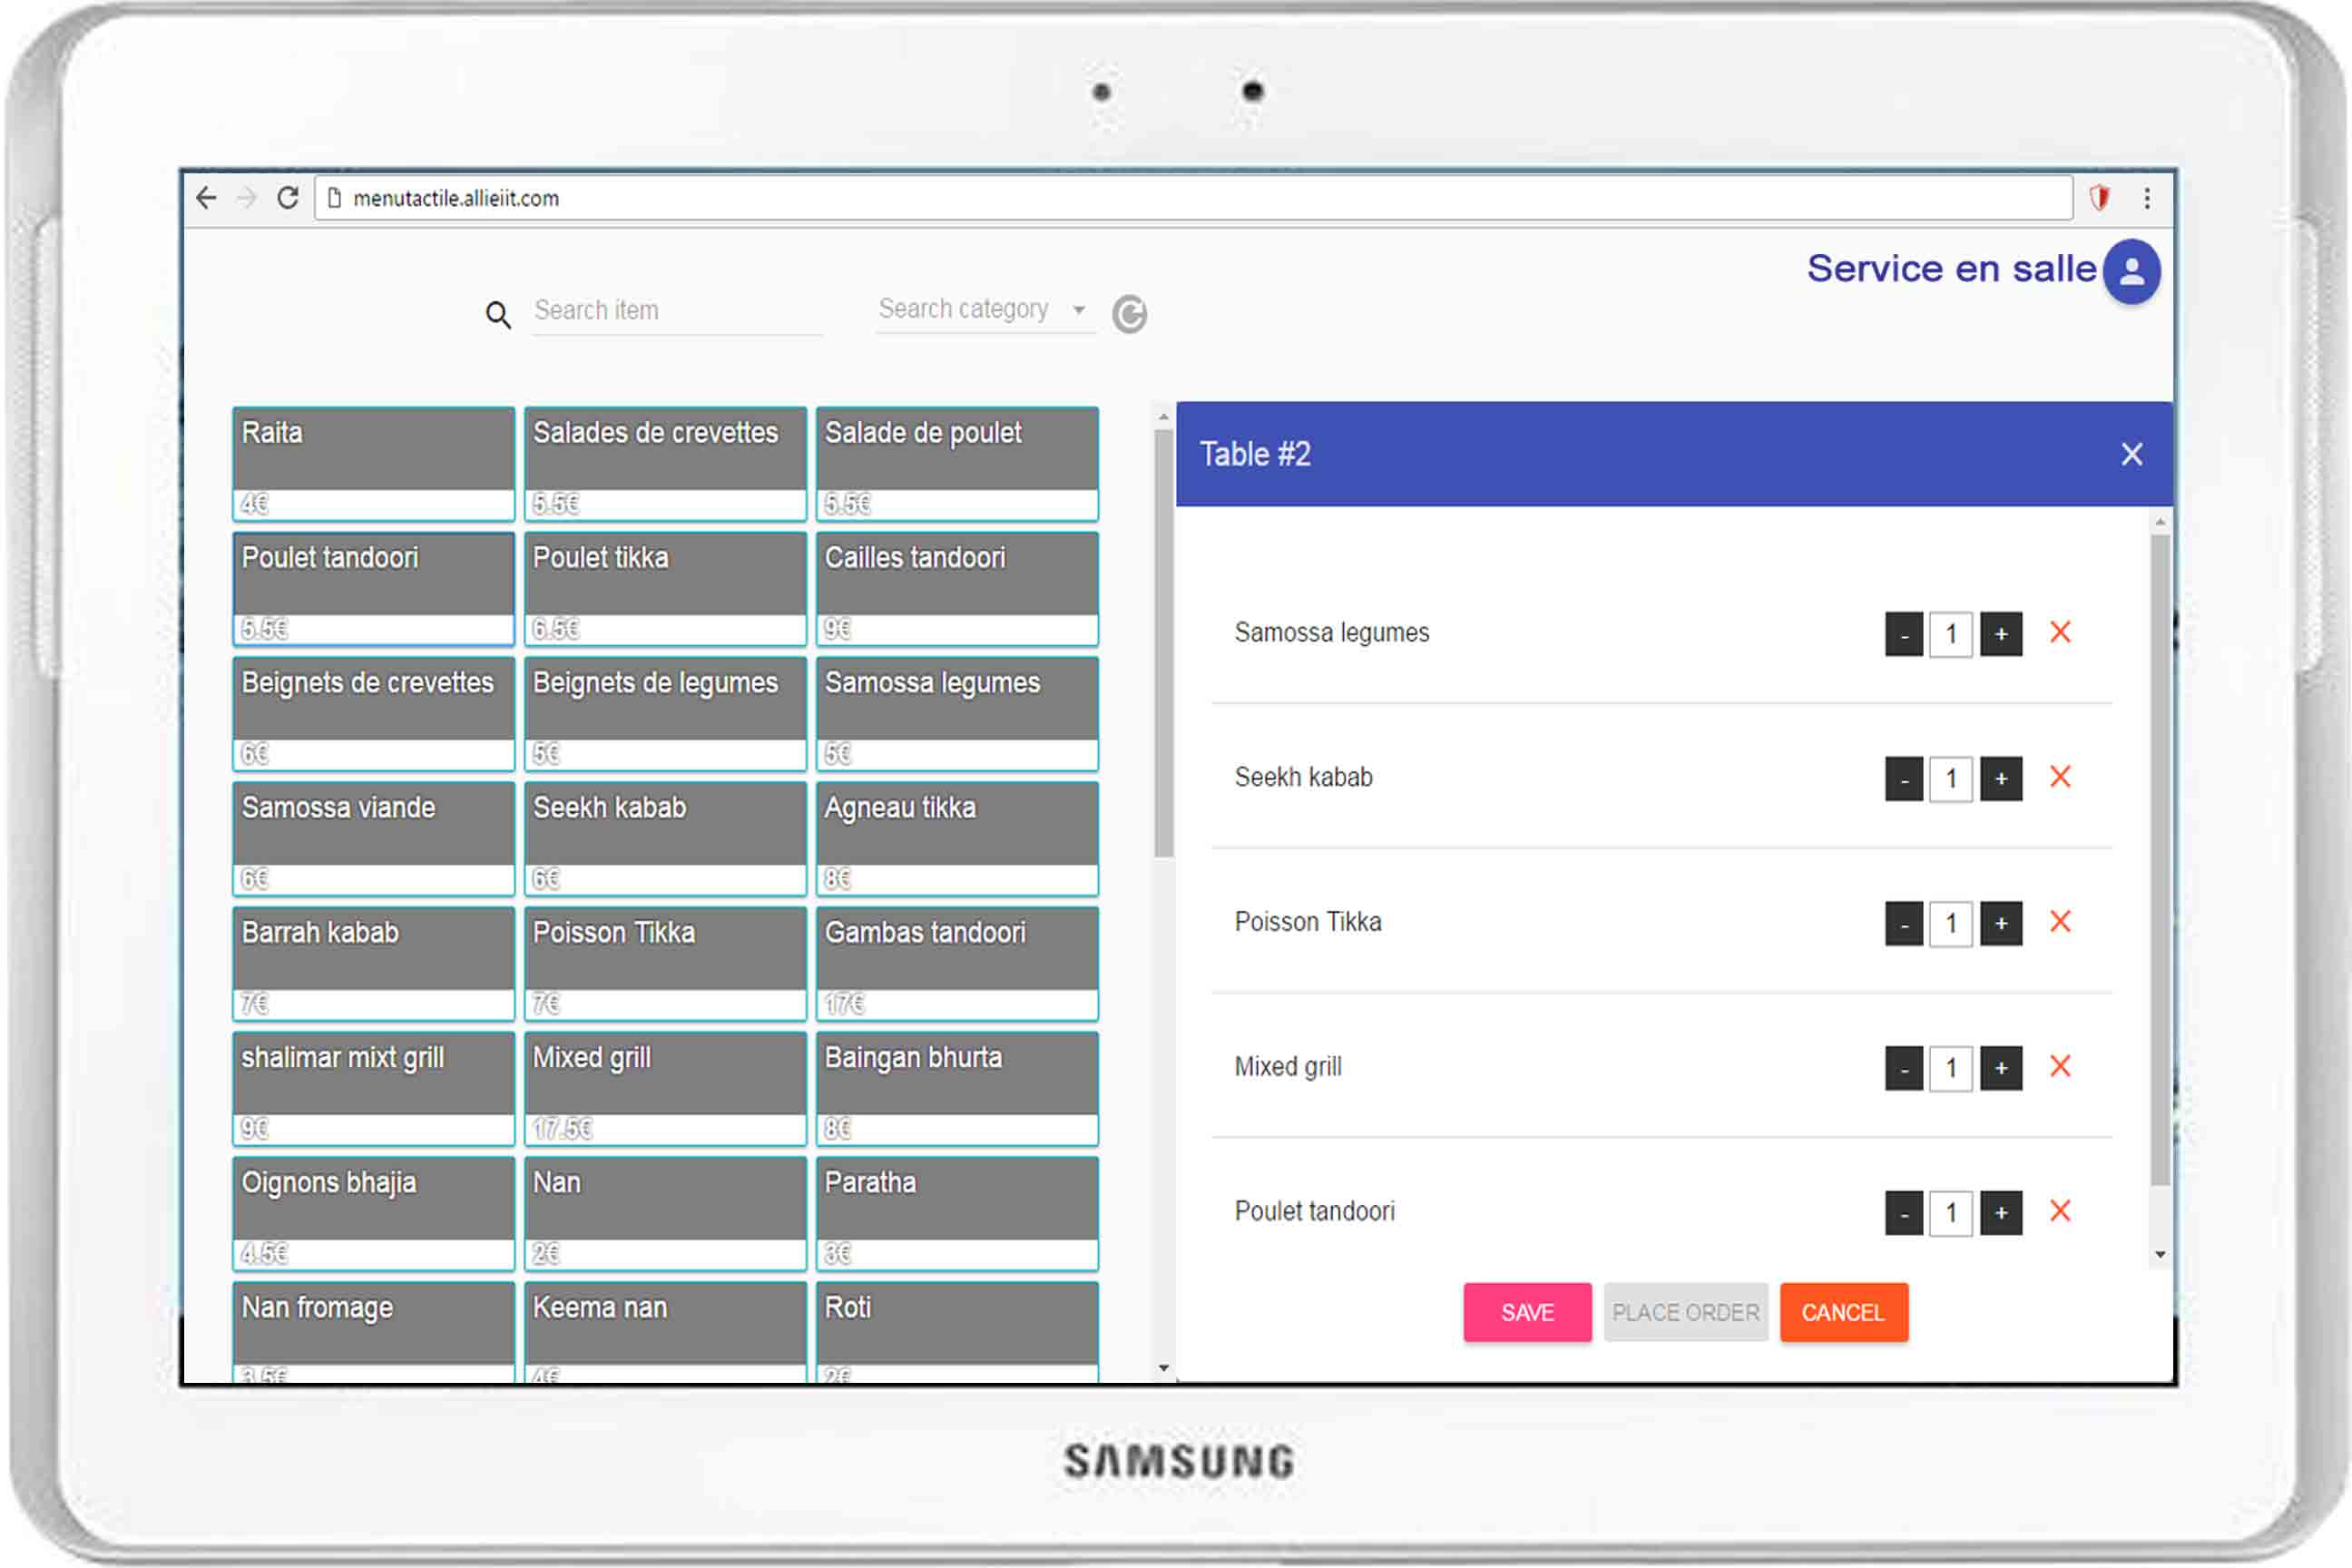Click the grey reset filter icon
The height and width of the screenshot is (1568, 2352).
pos(1129,314)
